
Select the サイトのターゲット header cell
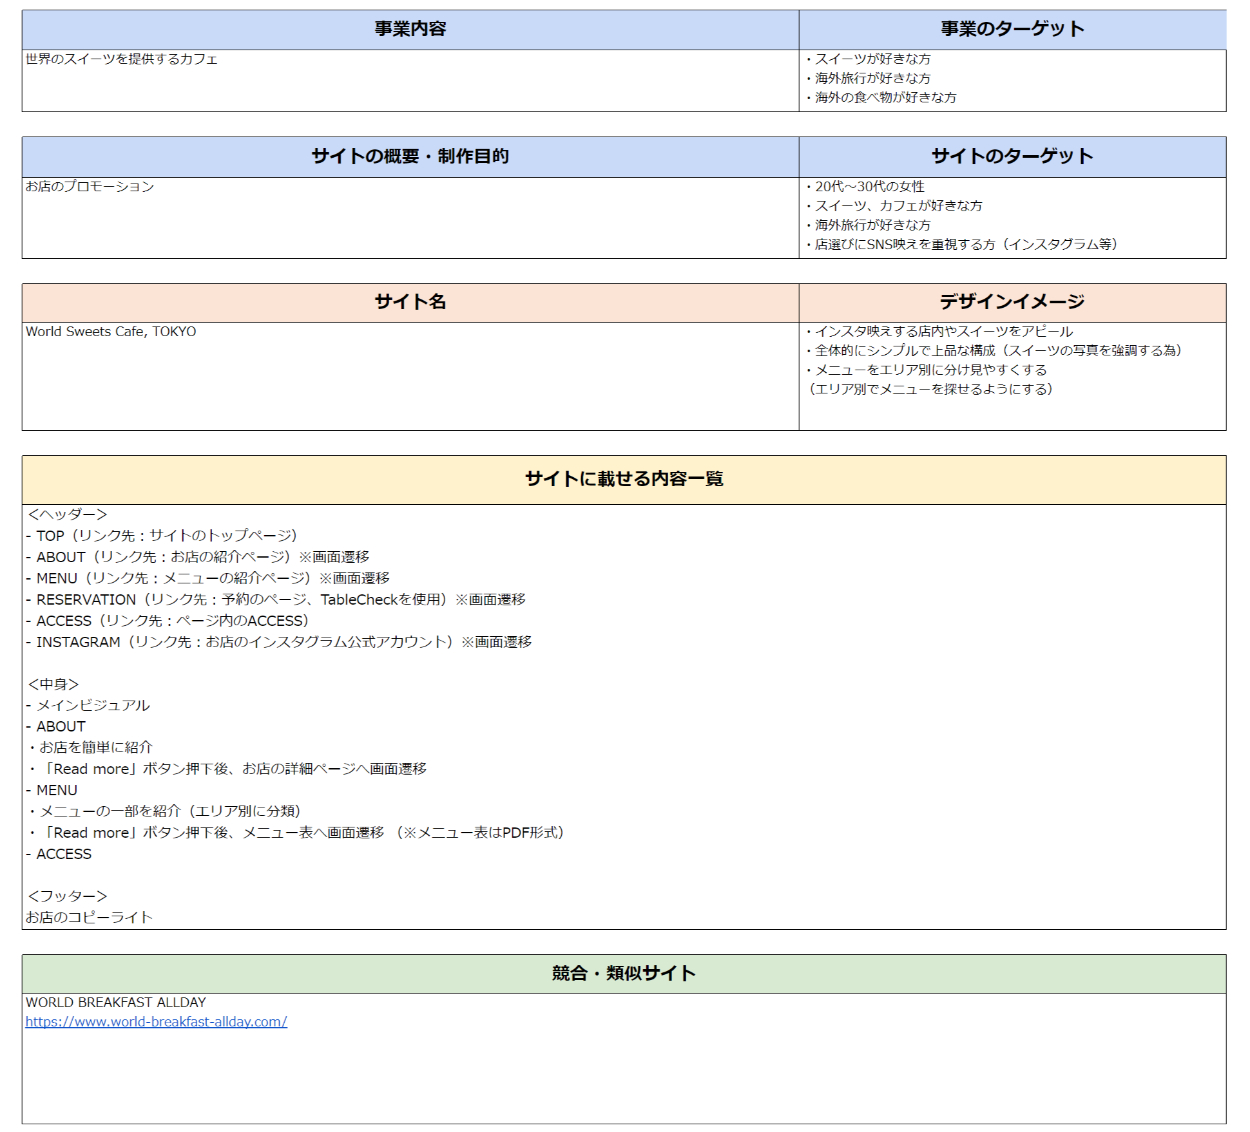(1012, 157)
